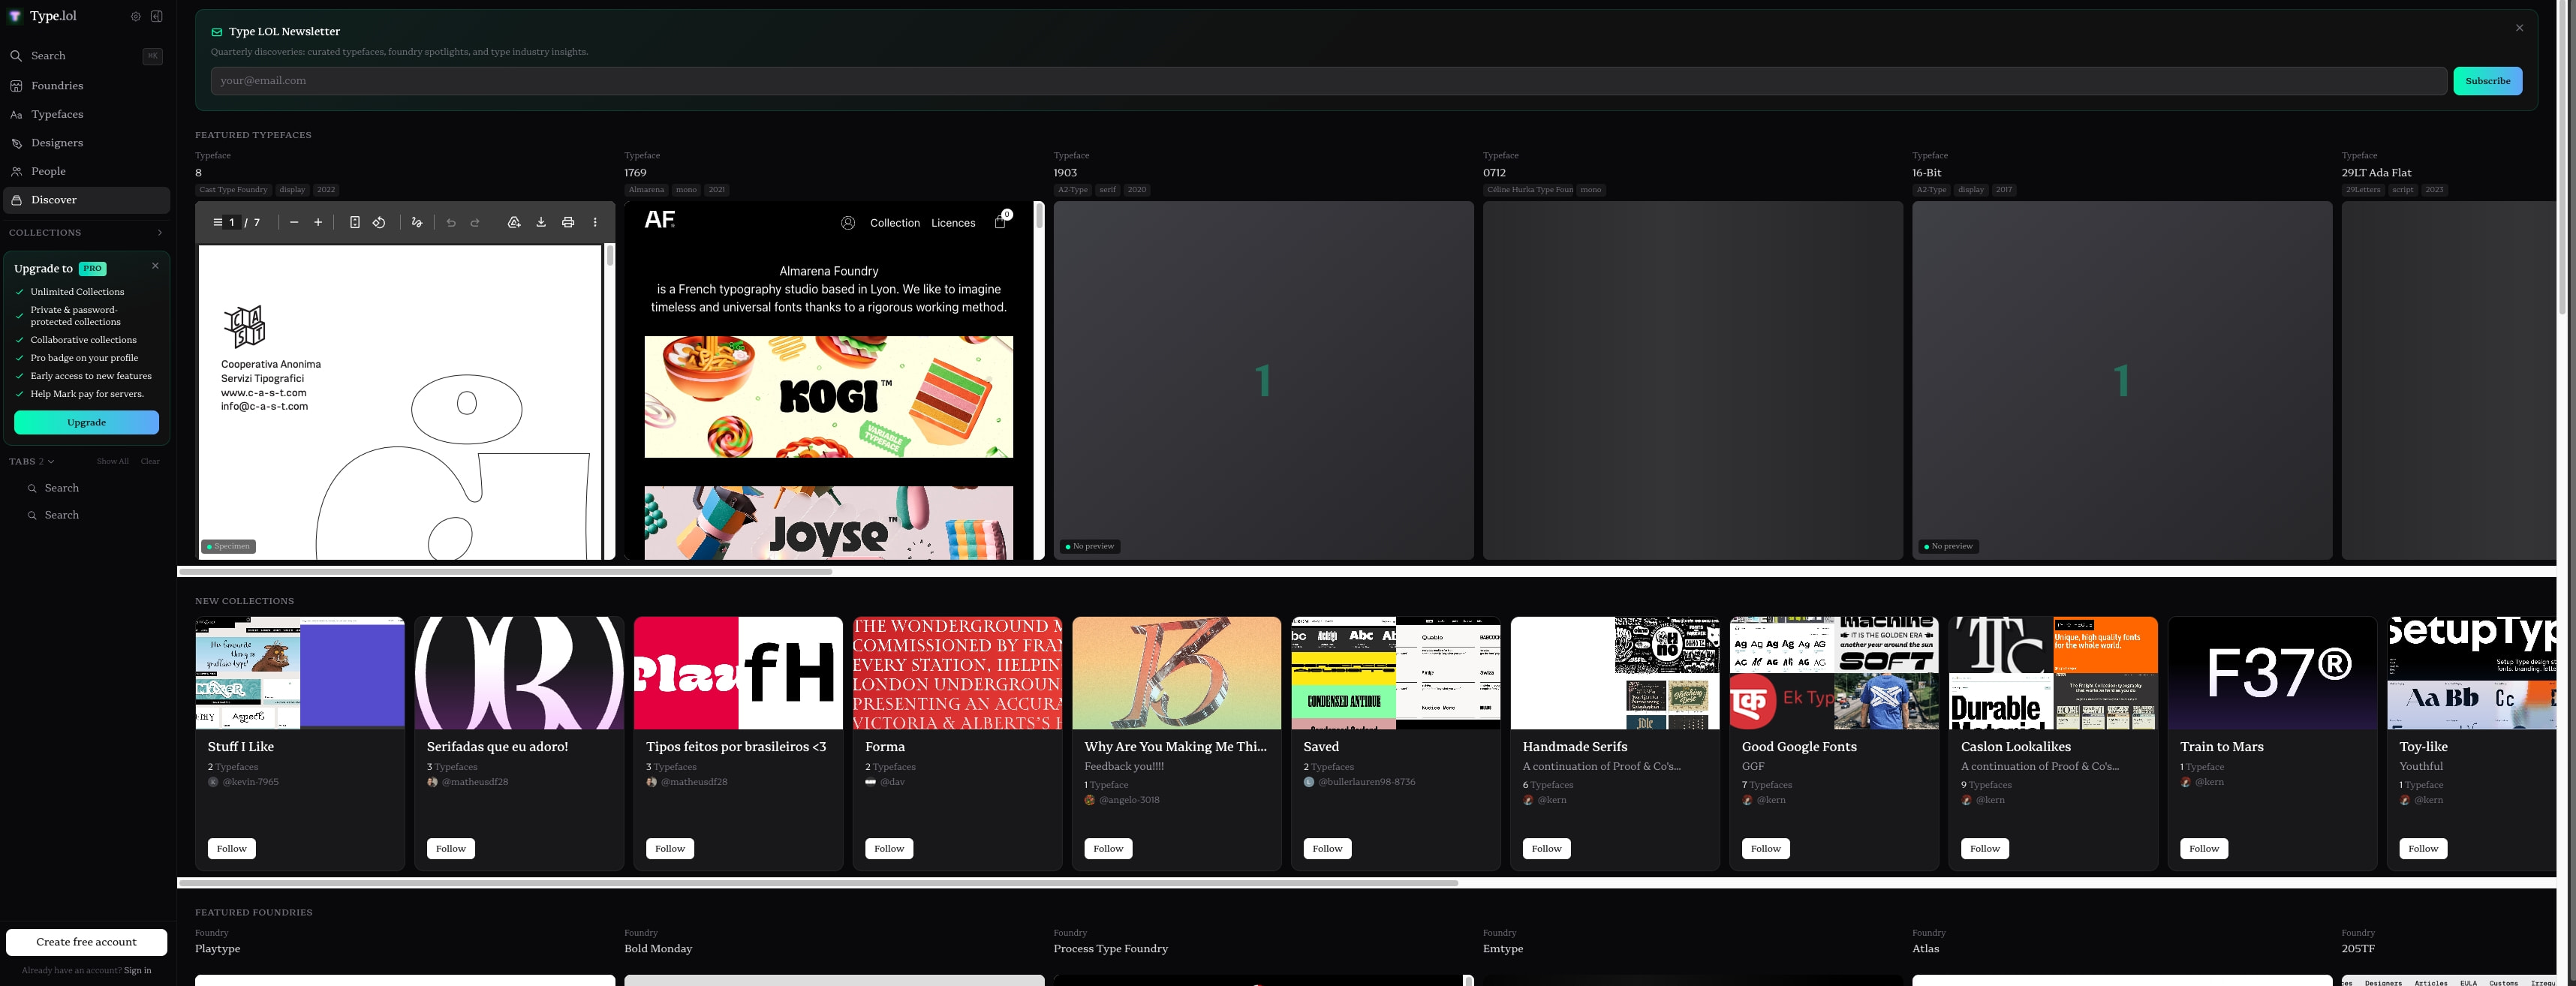Zoom out the specimen PDF
The width and height of the screenshot is (2576, 986).
[294, 223]
